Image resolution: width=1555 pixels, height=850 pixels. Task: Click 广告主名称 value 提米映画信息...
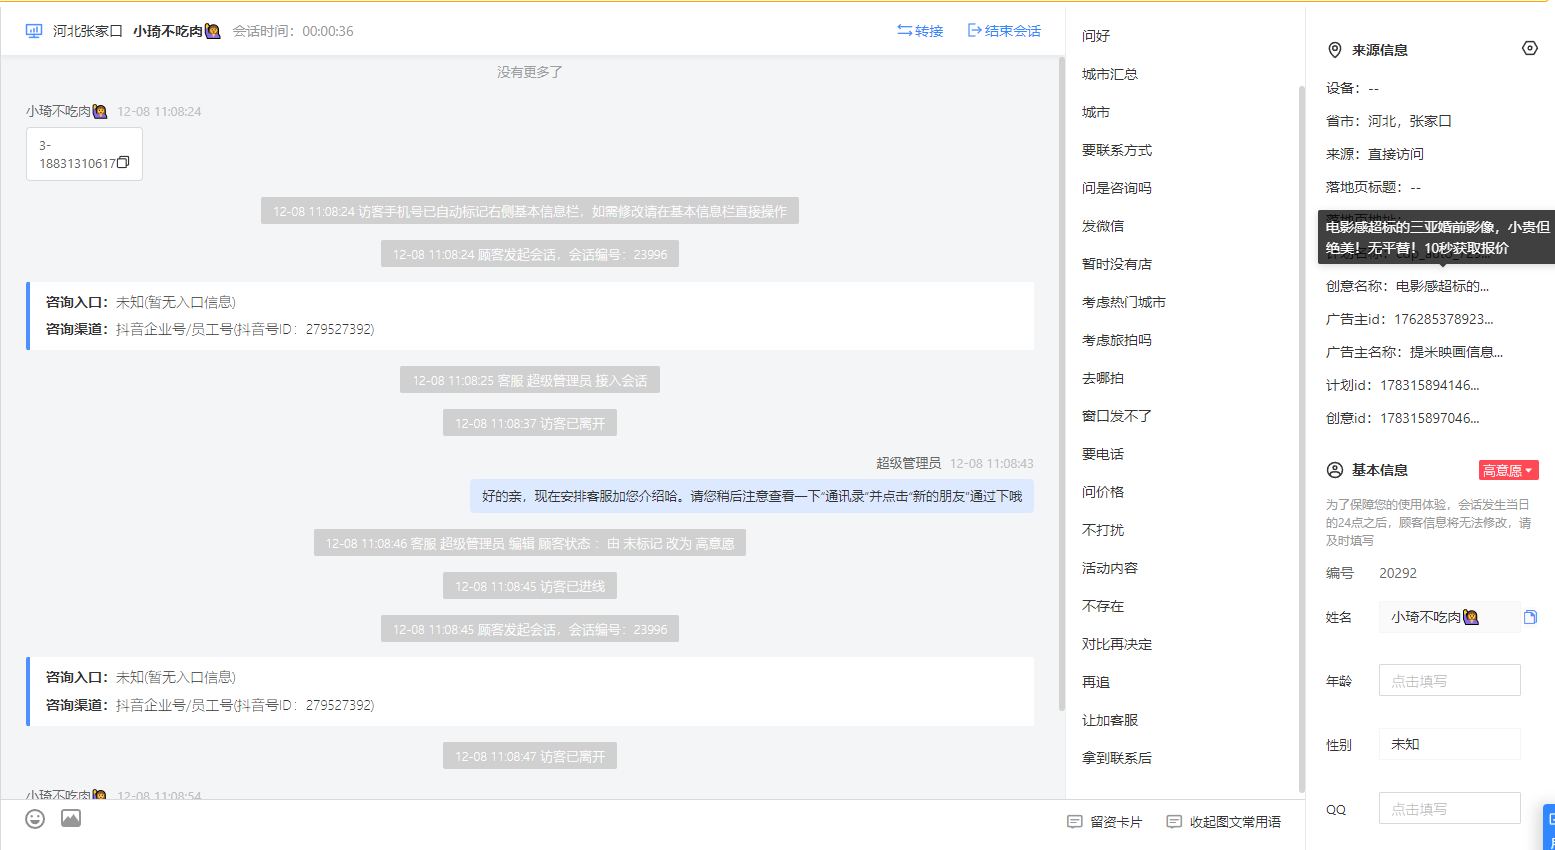point(1456,352)
